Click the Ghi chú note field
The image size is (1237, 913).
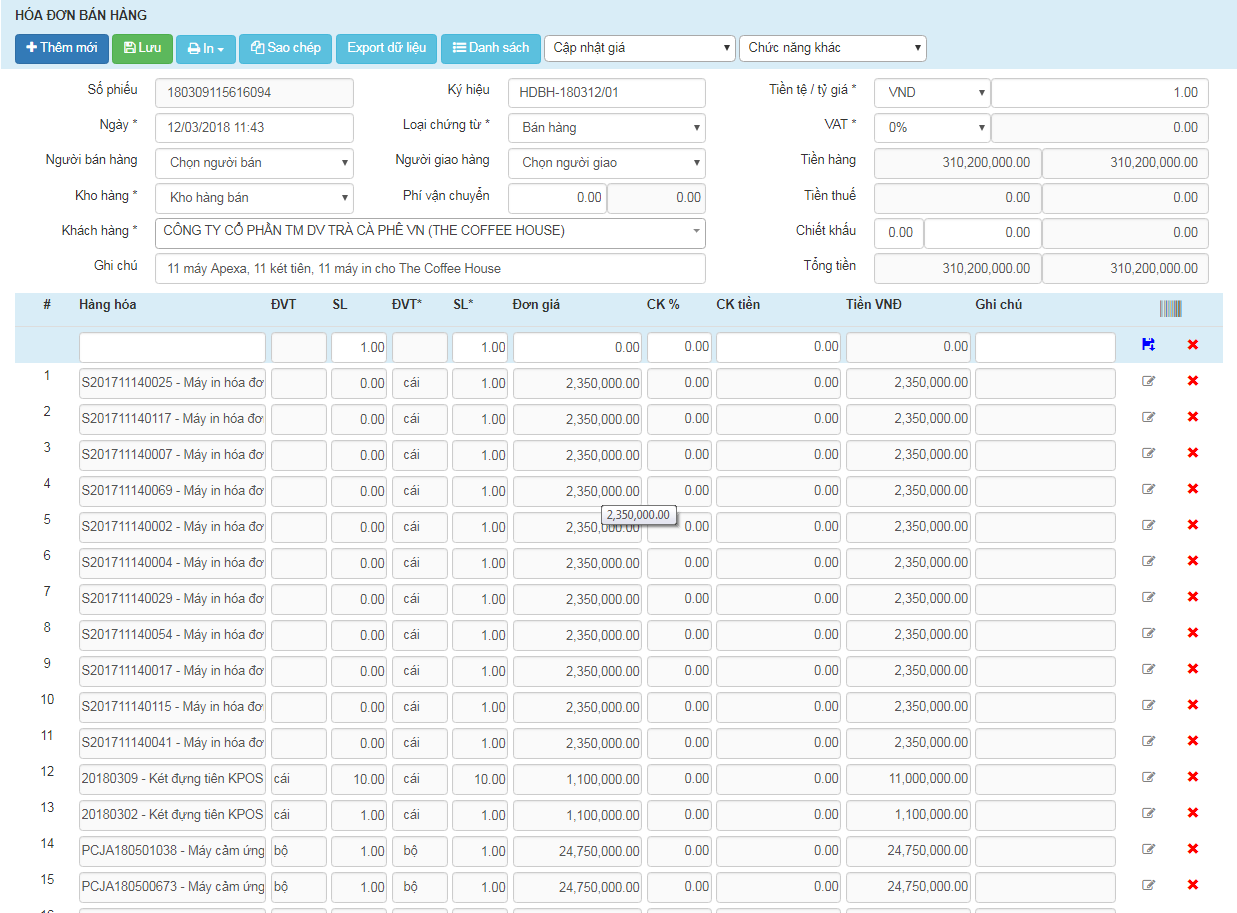(431, 268)
